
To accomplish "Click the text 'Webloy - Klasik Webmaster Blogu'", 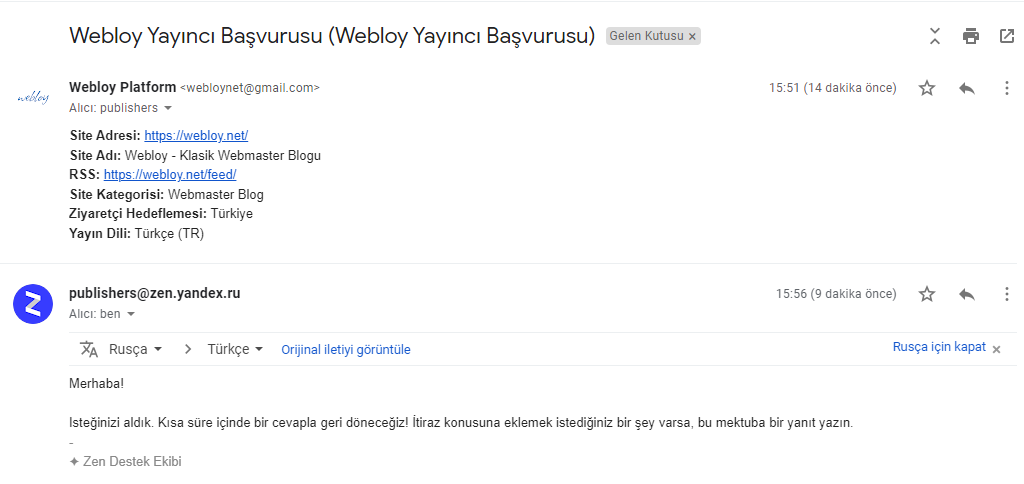I will pos(223,155).
